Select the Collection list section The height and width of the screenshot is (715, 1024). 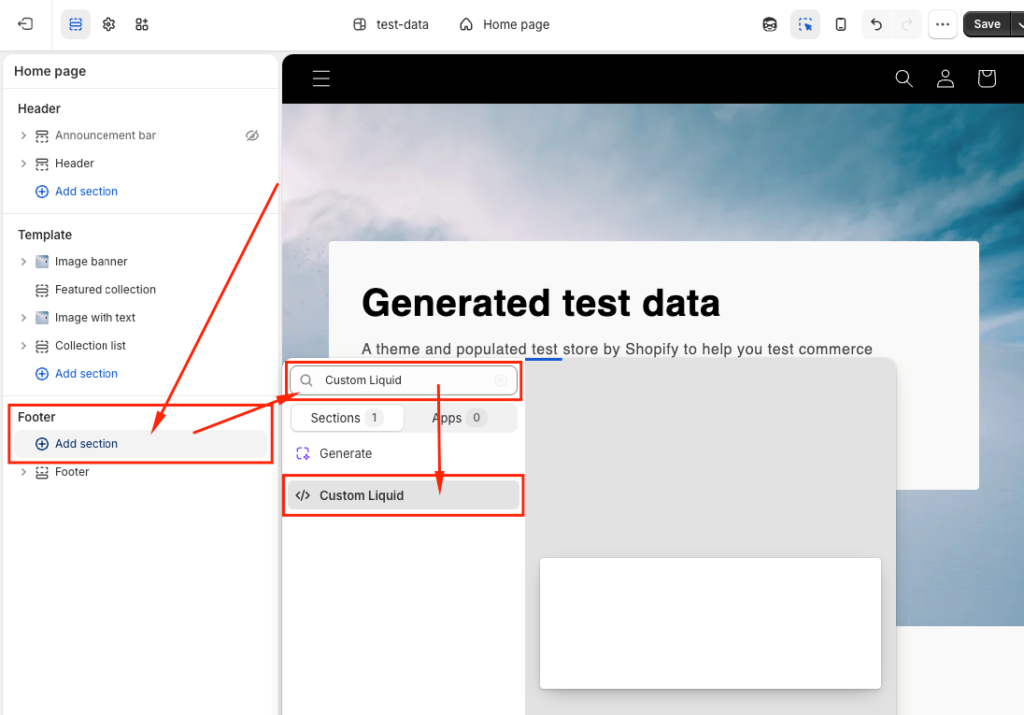coord(140,345)
